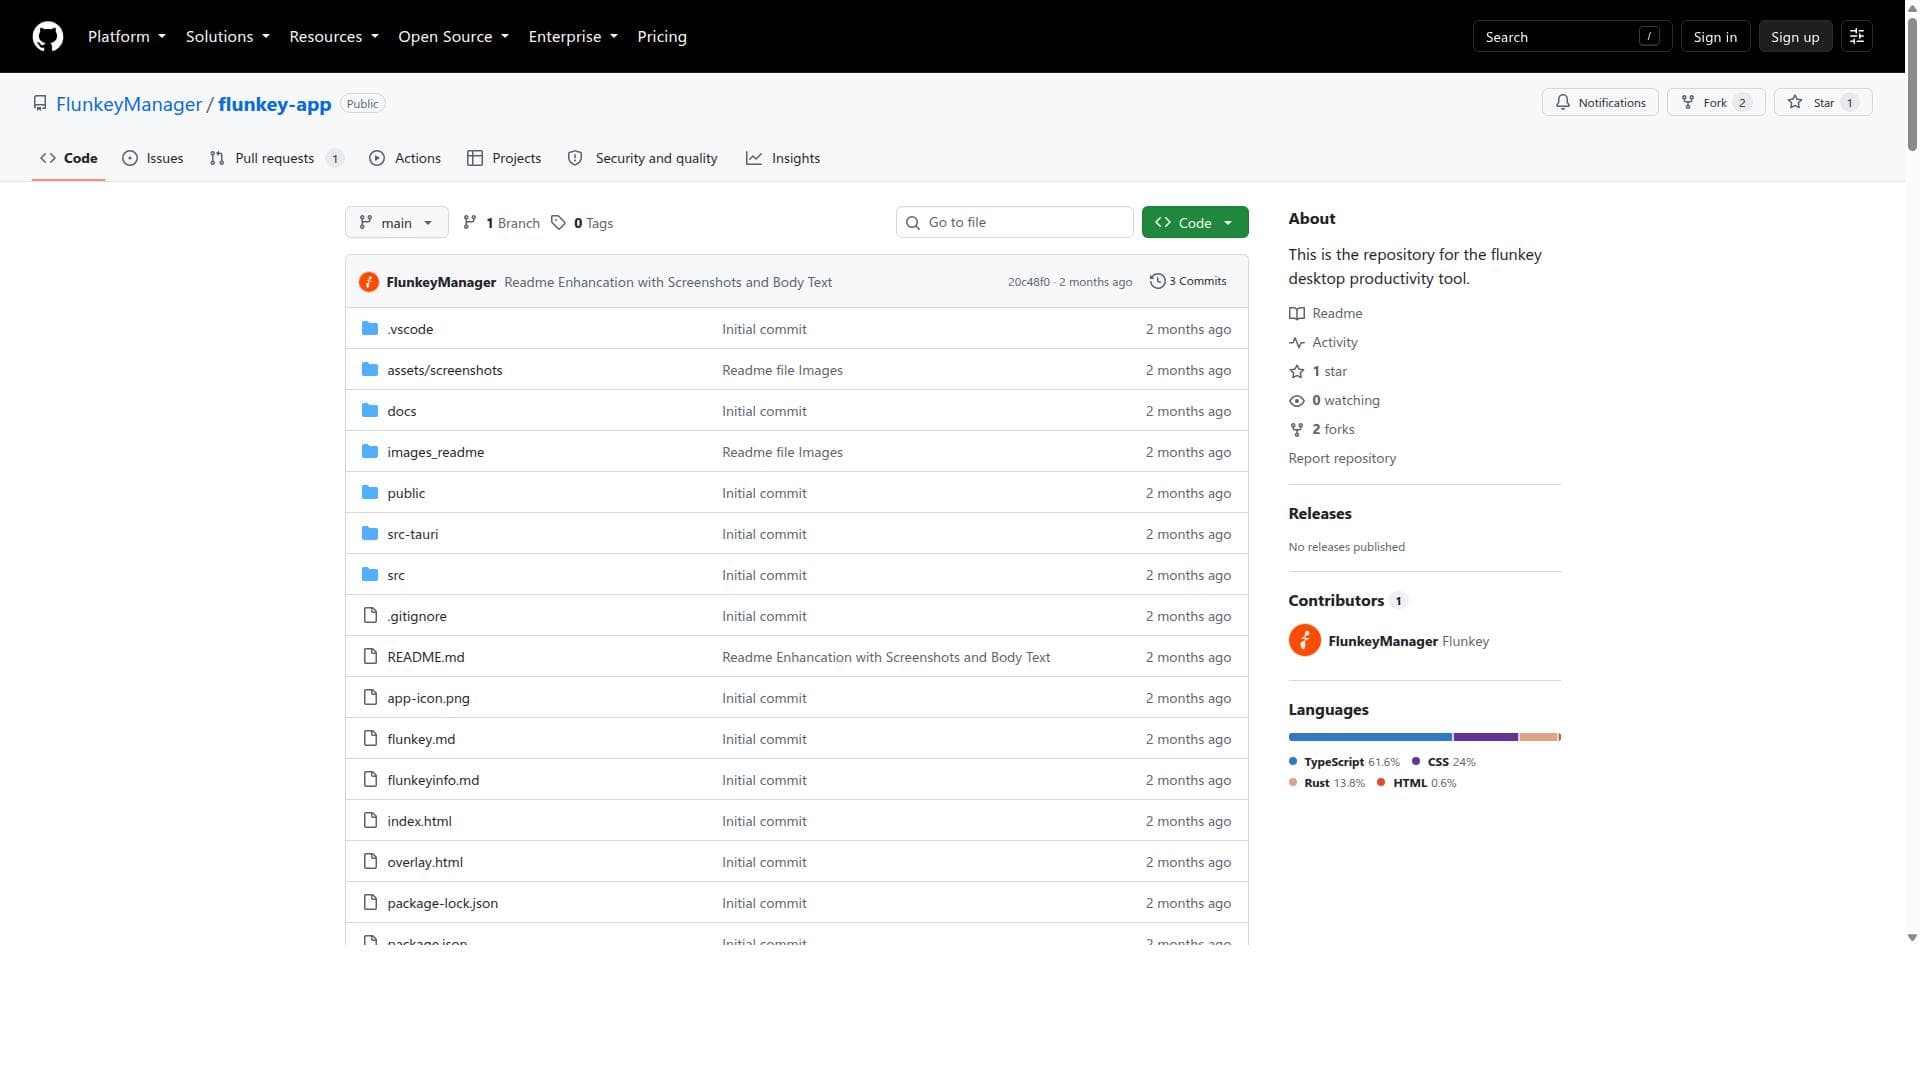
Task: Open commit hash 20c48f0
Action: pos(1029,283)
